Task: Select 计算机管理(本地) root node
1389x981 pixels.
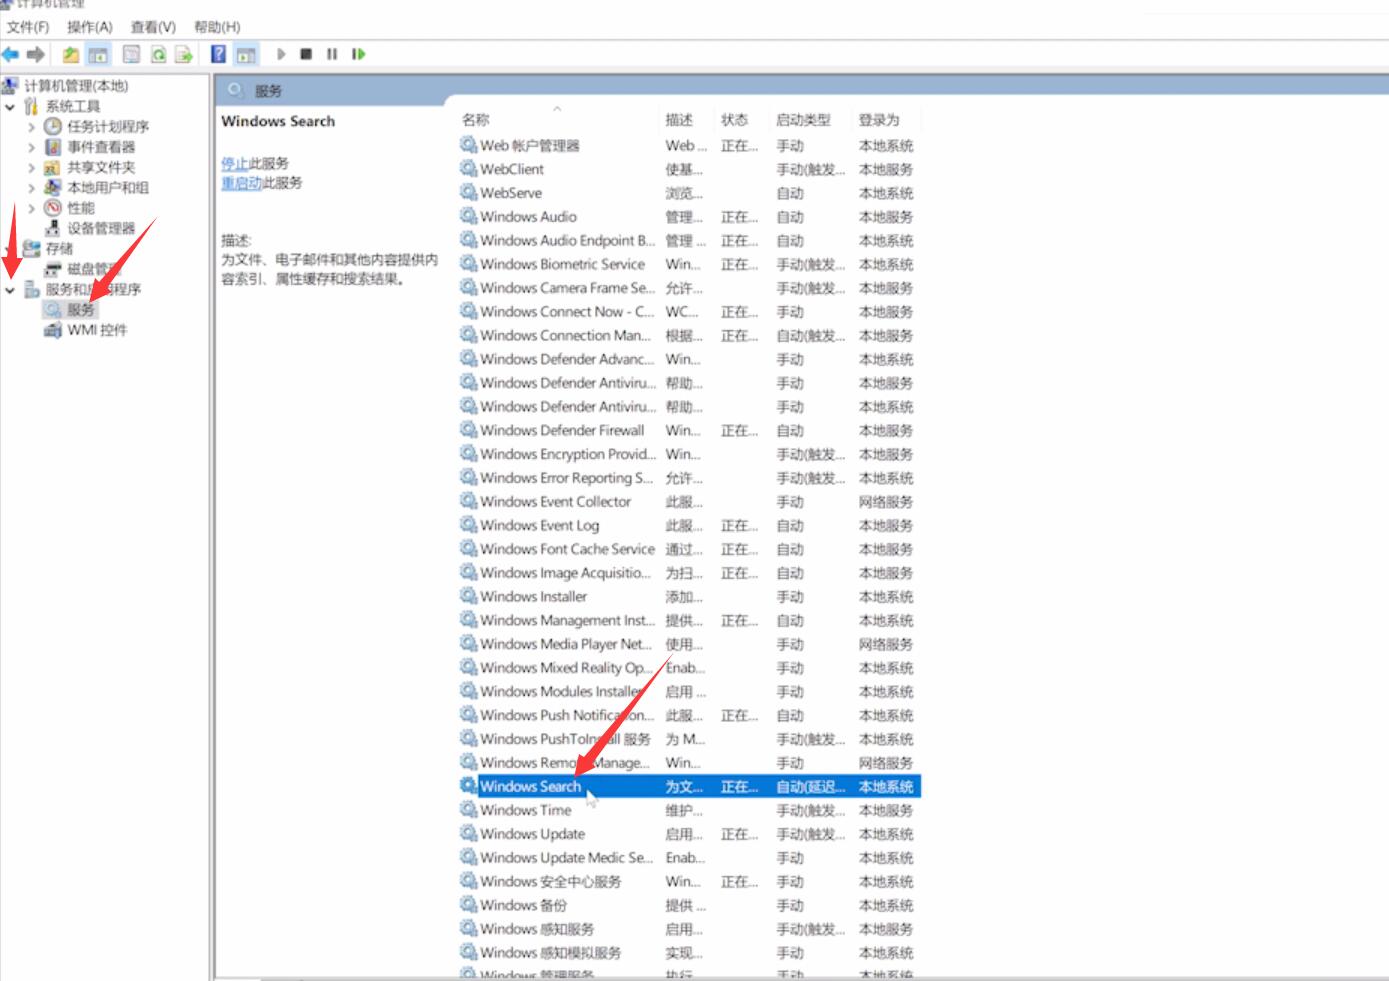Action: [x=76, y=86]
